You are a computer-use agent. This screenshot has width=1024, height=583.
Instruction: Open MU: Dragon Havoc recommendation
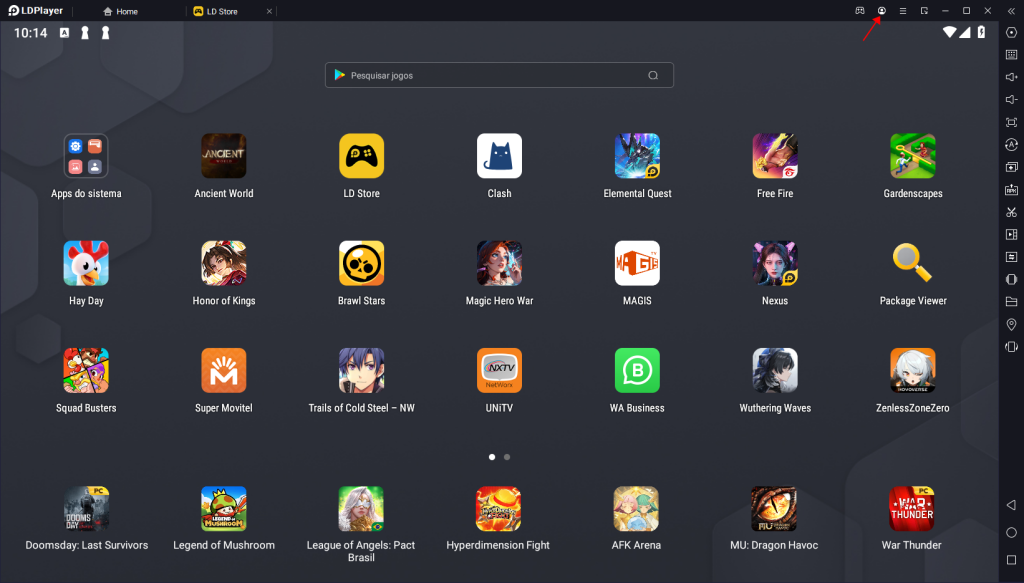pos(774,509)
